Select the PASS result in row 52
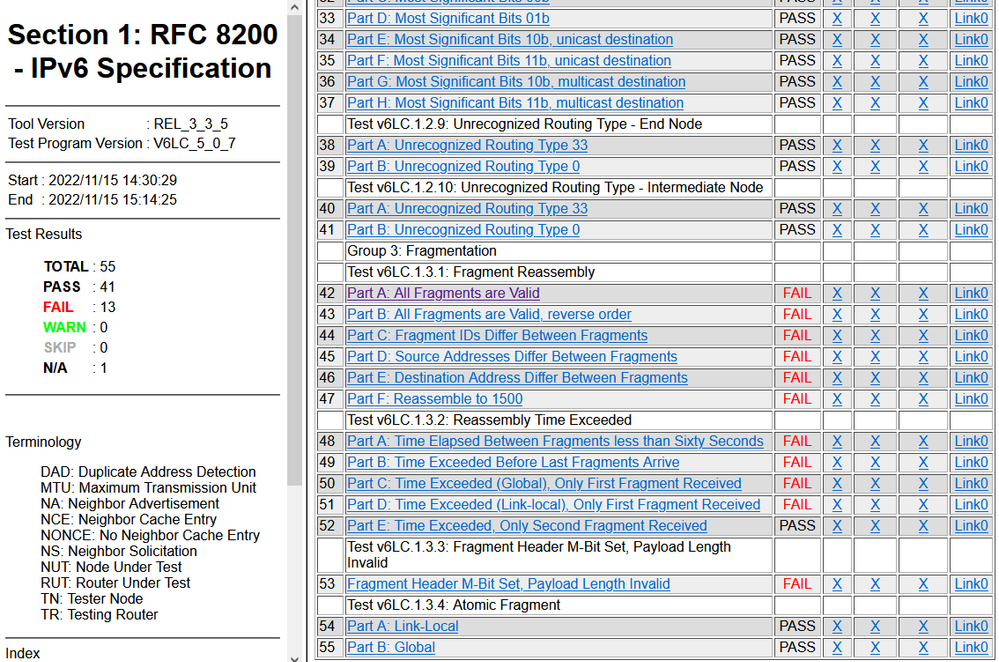 pos(797,526)
